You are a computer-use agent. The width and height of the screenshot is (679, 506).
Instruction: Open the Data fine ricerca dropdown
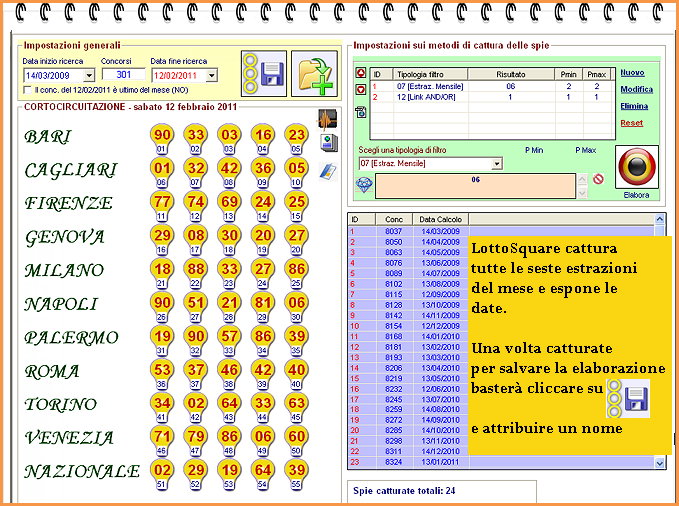pyautogui.click(x=211, y=75)
